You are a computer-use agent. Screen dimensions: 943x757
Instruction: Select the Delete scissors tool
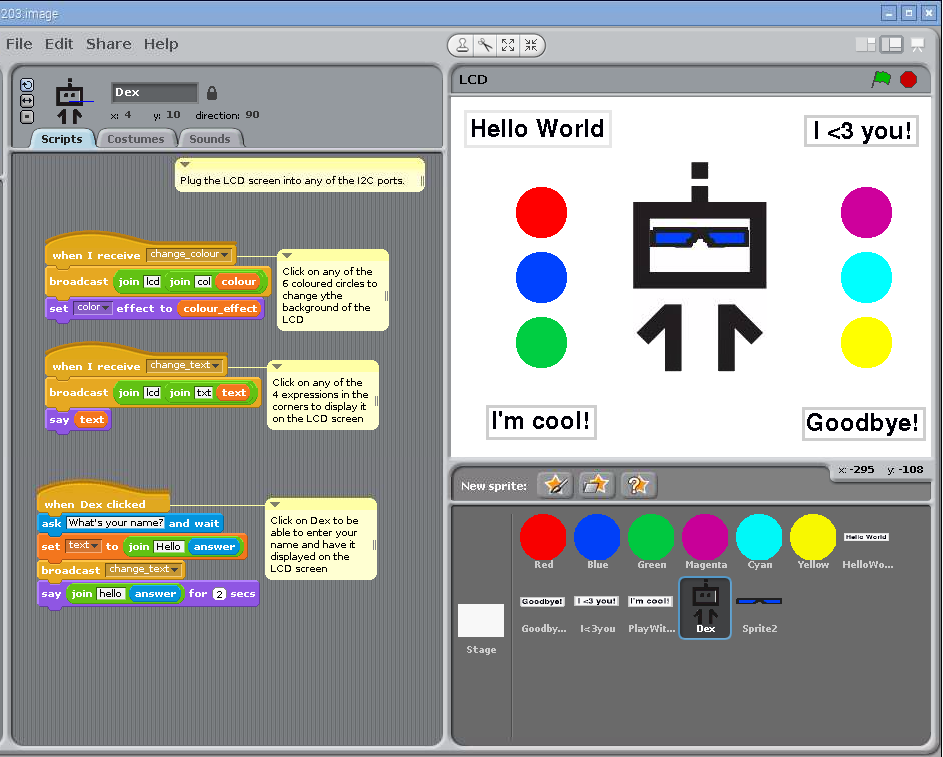(485, 45)
